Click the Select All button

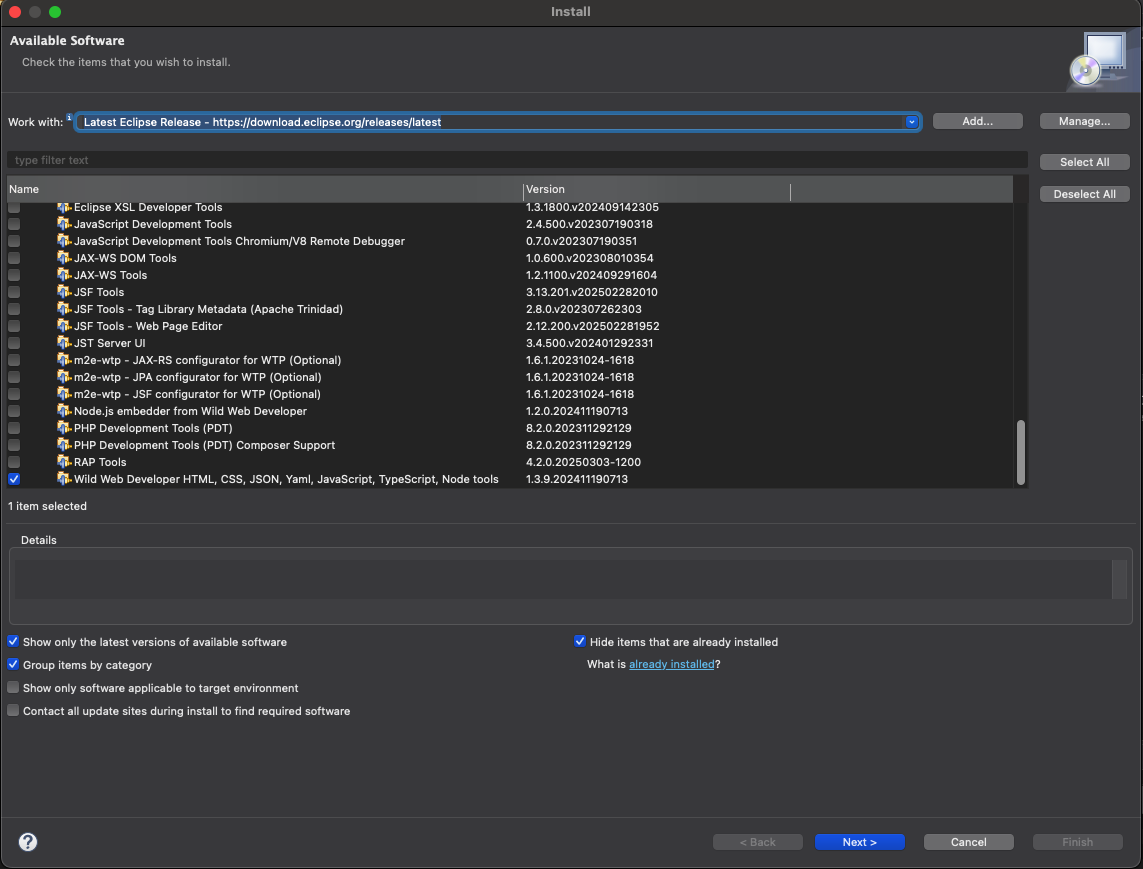click(1085, 162)
